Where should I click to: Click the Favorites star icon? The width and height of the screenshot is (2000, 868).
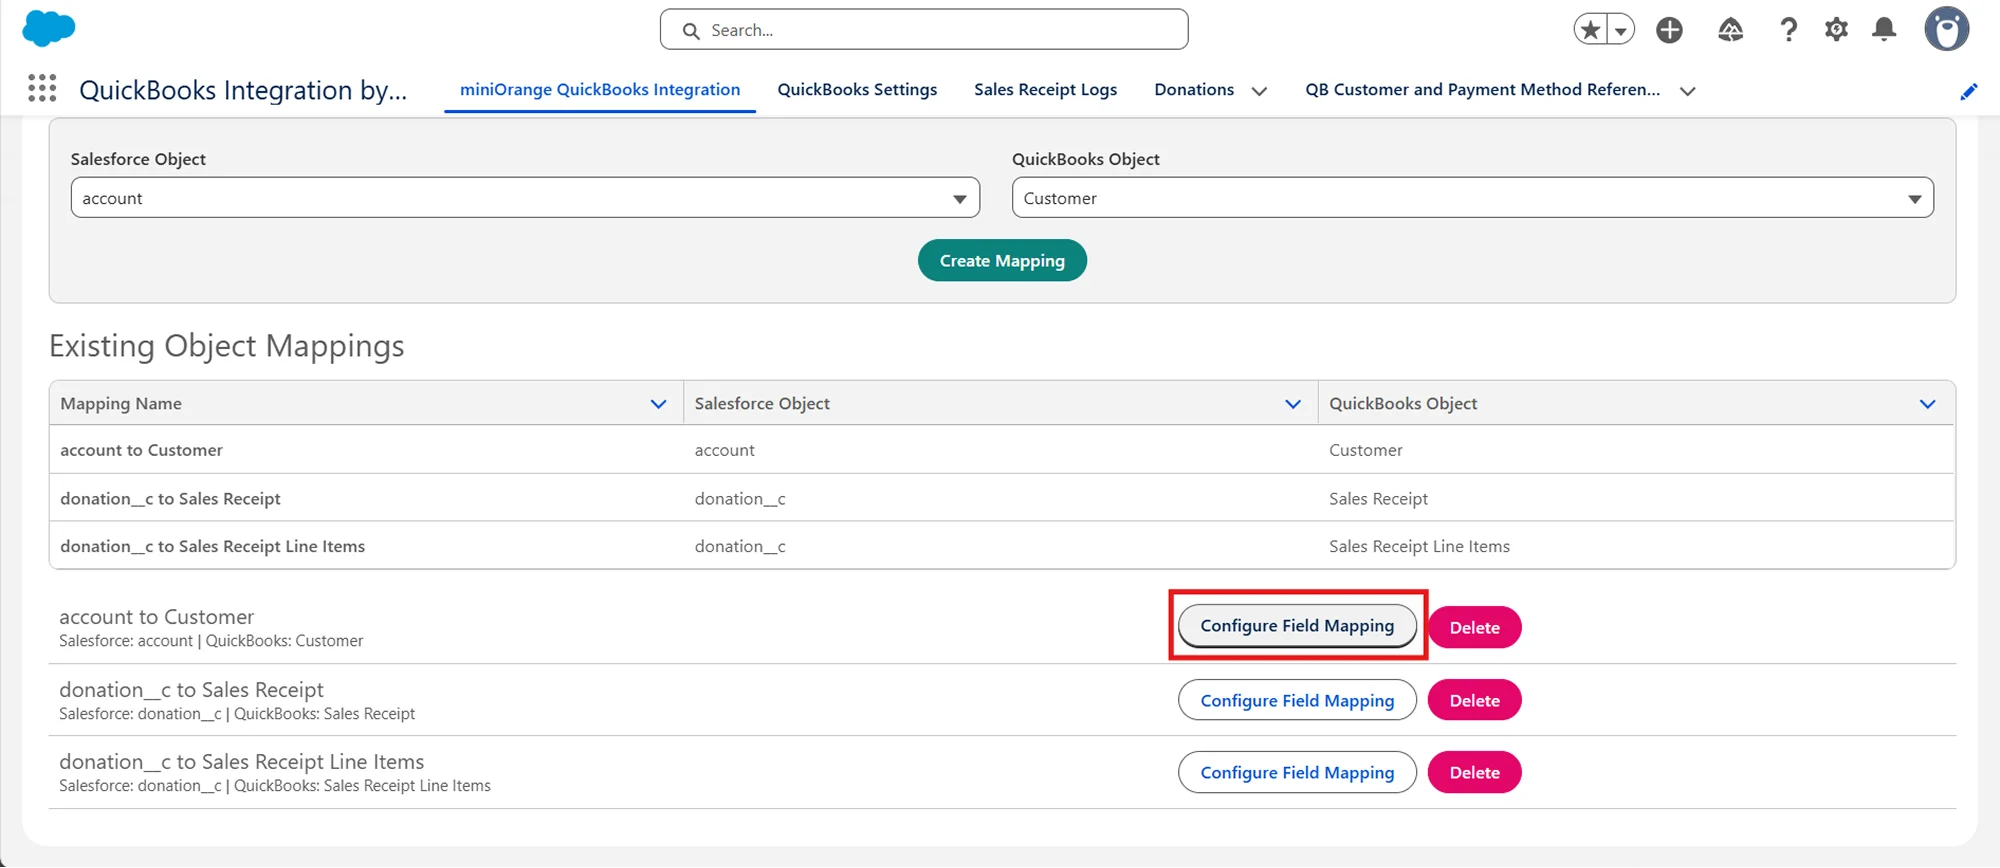point(1590,30)
